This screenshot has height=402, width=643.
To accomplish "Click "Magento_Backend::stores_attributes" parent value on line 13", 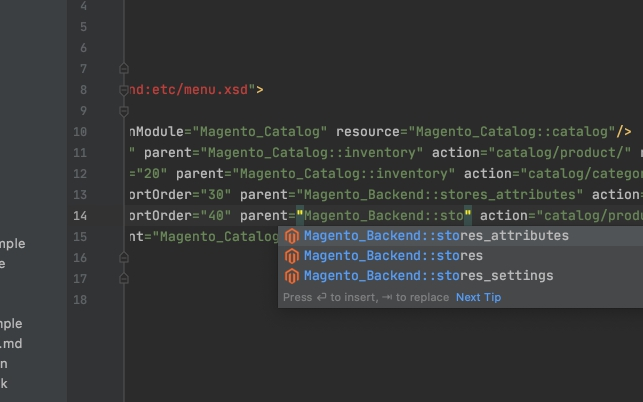I will click(x=440, y=194).
